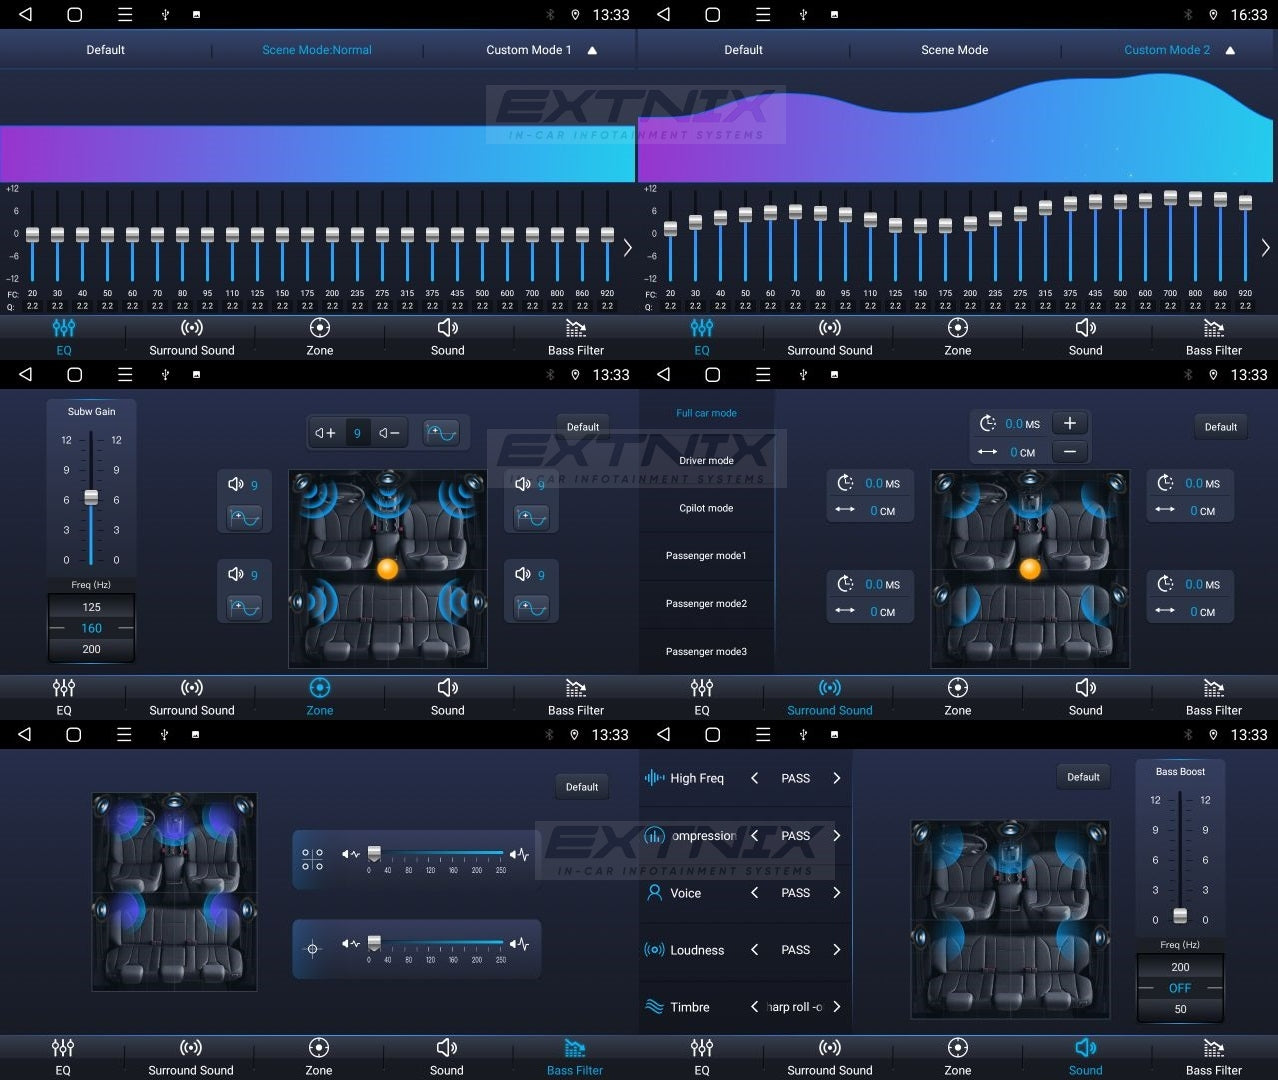
Task: Tap the back arrow on the 16:33 EQ screen
Action: point(663,14)
